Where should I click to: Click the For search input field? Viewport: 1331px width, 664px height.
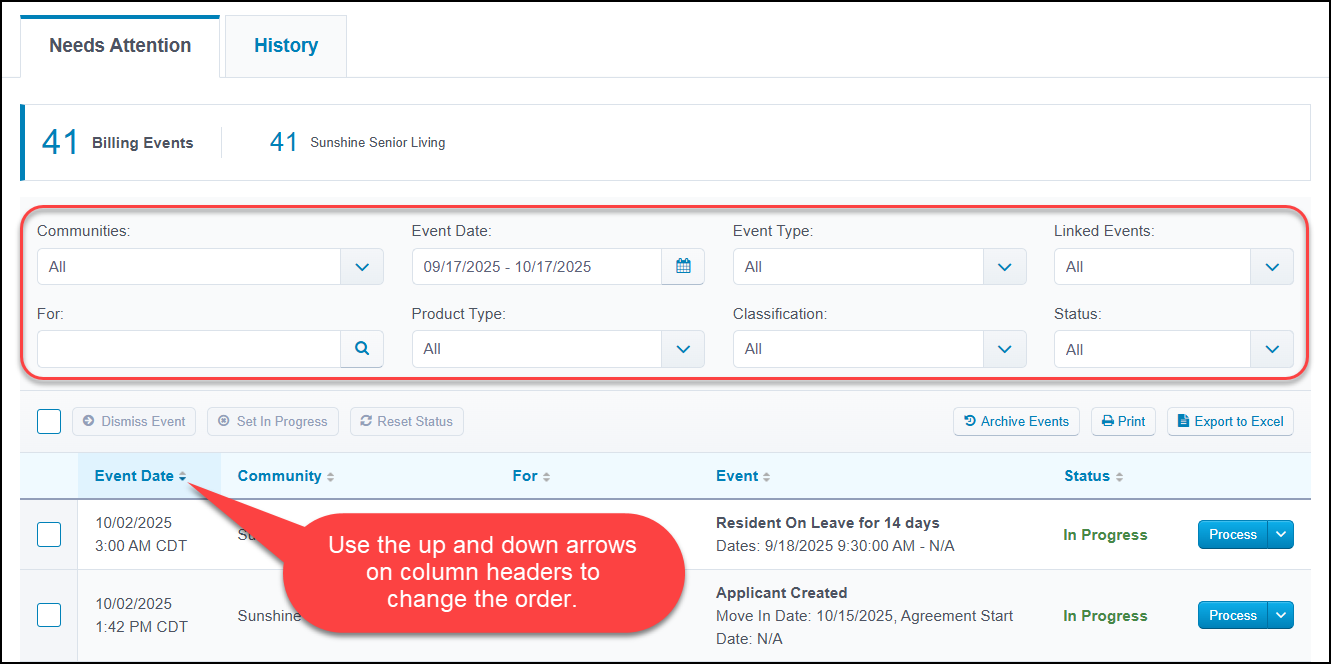coord(189,349)
